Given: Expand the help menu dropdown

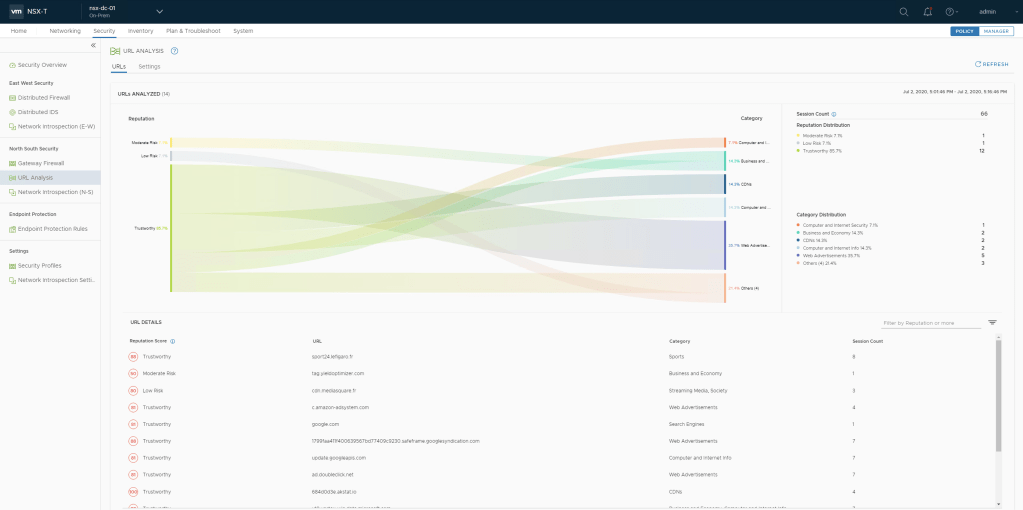Looking at the screenshot, I should [x=952, y=11].
